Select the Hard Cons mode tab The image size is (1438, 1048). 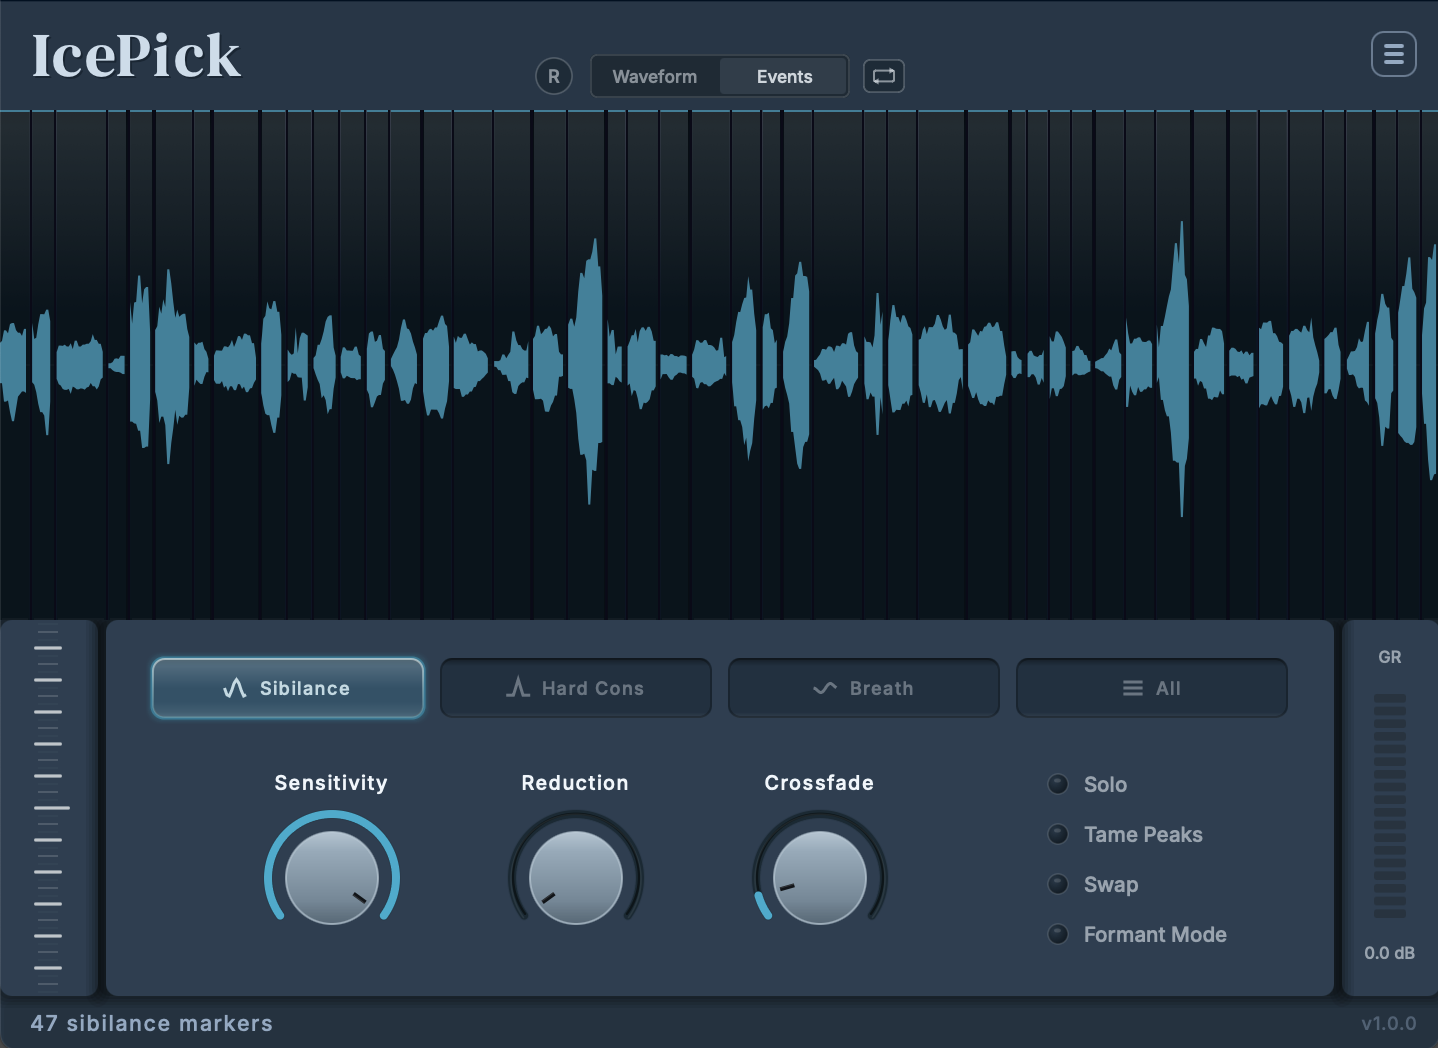coord(576,688)
